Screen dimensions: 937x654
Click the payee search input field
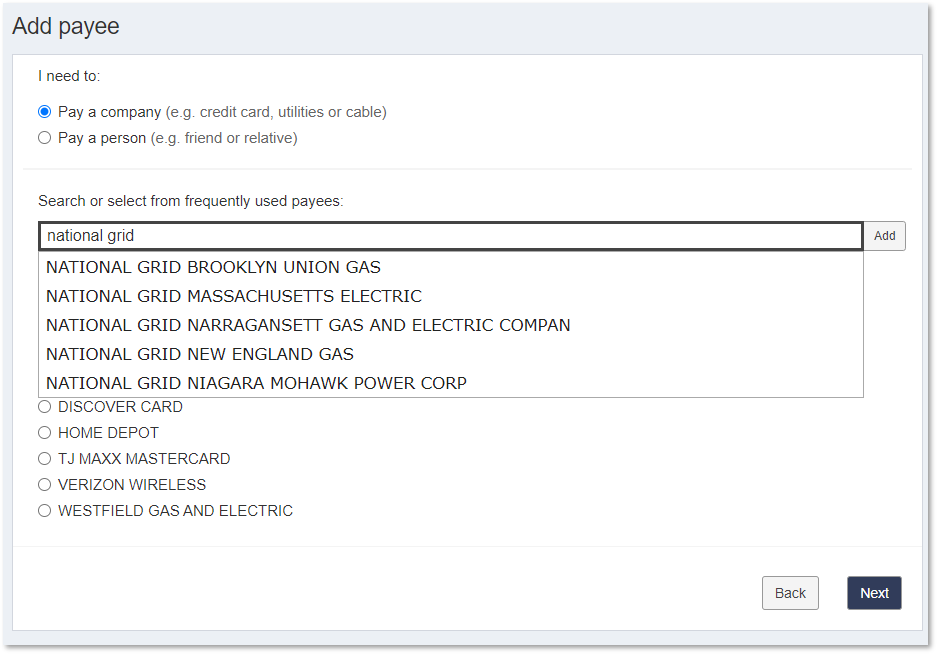click(x=451, y=236)
